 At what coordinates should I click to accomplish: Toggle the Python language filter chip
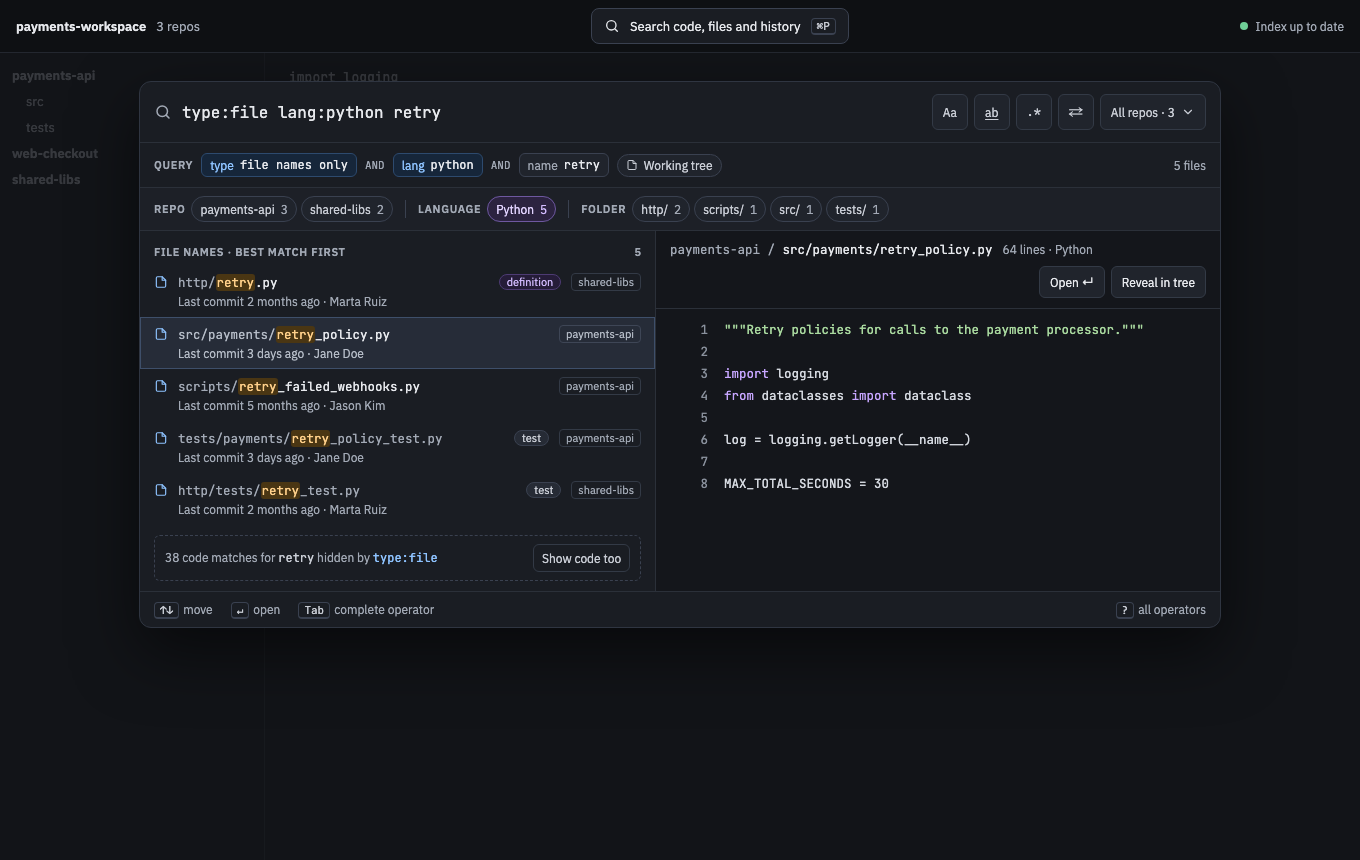(522, 209)
